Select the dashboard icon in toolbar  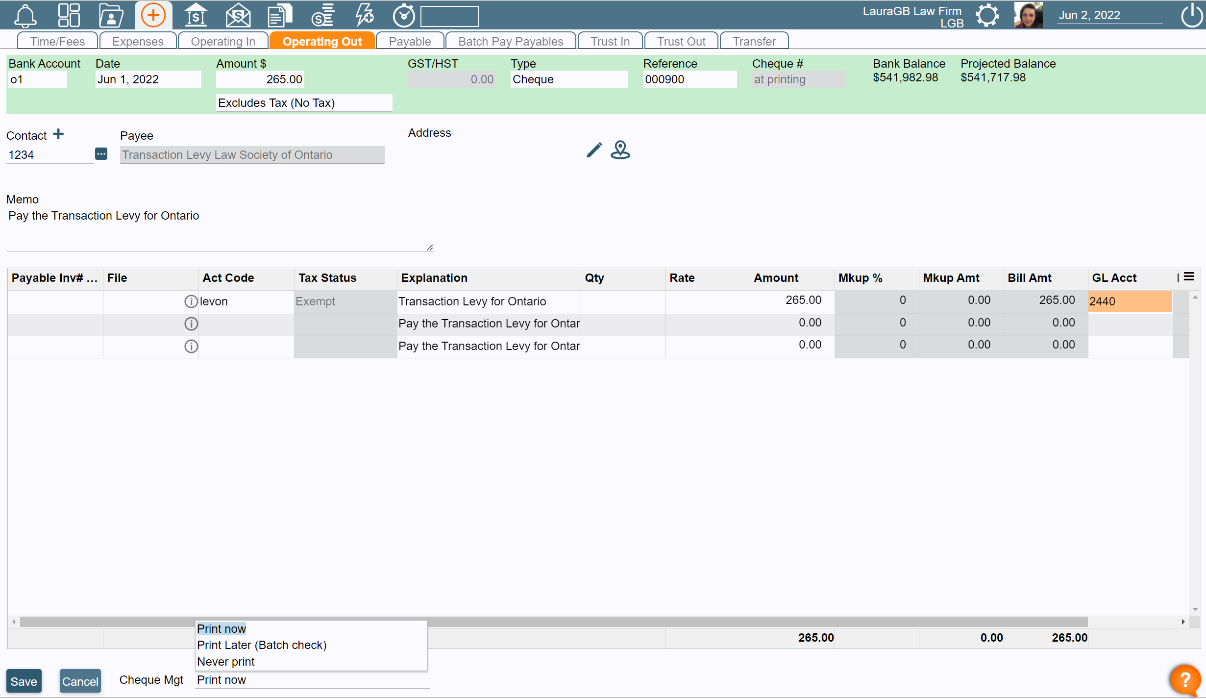(x=68, y=15)
